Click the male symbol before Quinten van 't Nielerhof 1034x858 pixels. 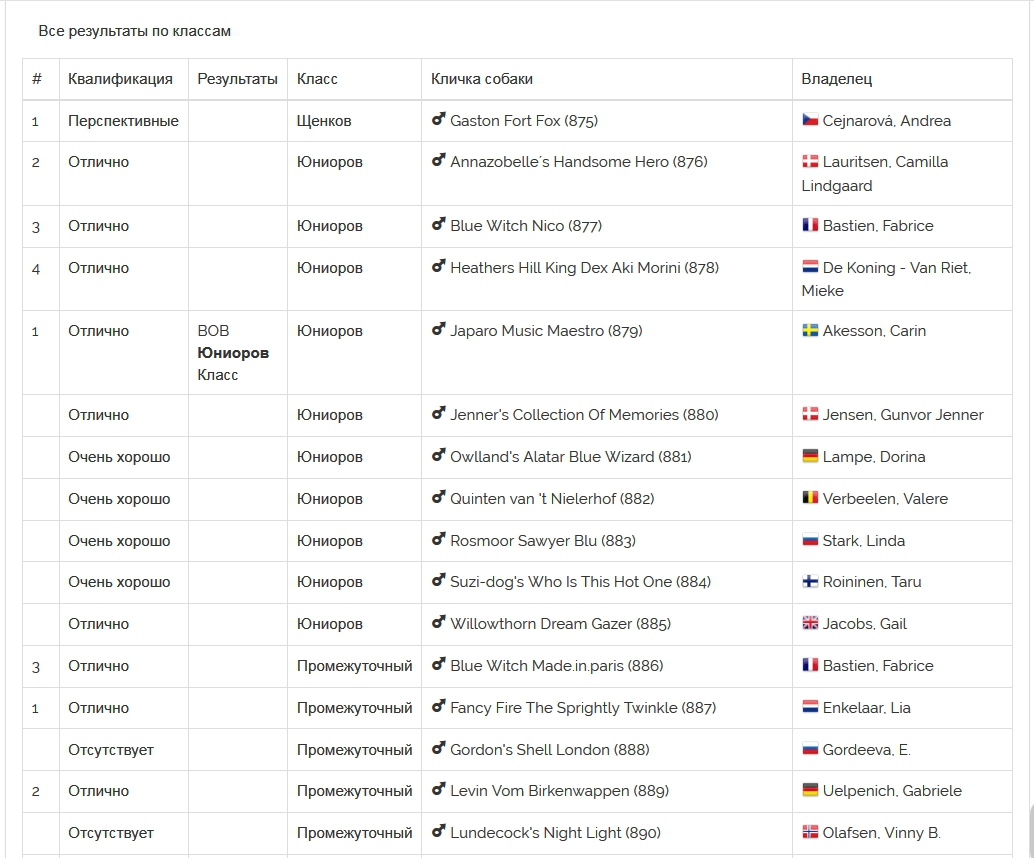tap(439, 497)
